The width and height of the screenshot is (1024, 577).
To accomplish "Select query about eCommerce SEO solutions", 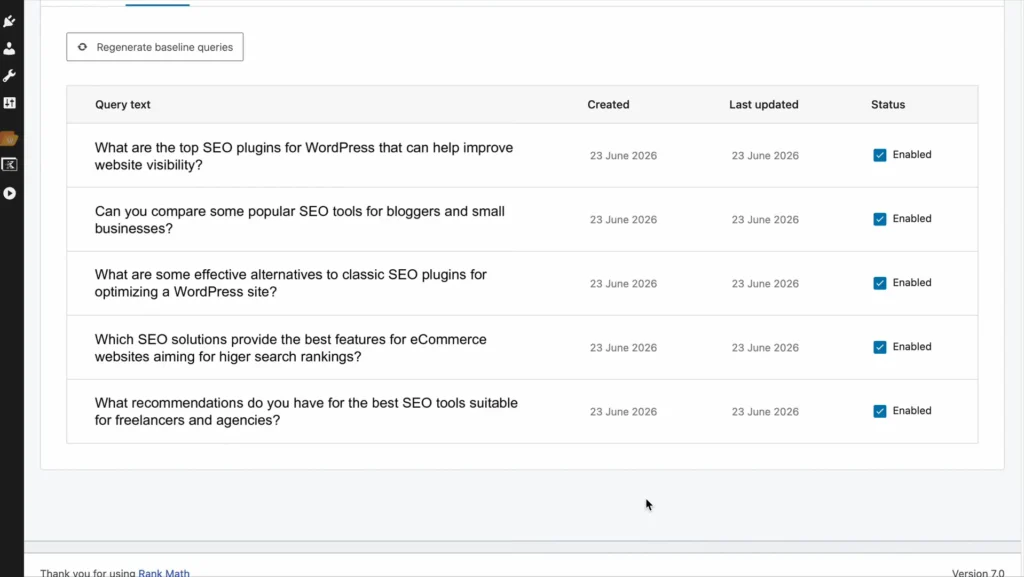I will point(291,348).
